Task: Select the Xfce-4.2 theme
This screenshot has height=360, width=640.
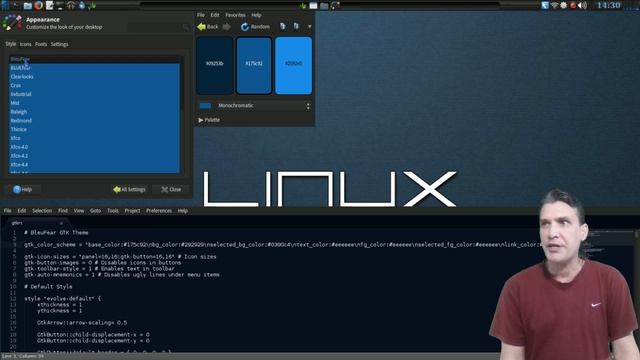Action: point(94,156)
